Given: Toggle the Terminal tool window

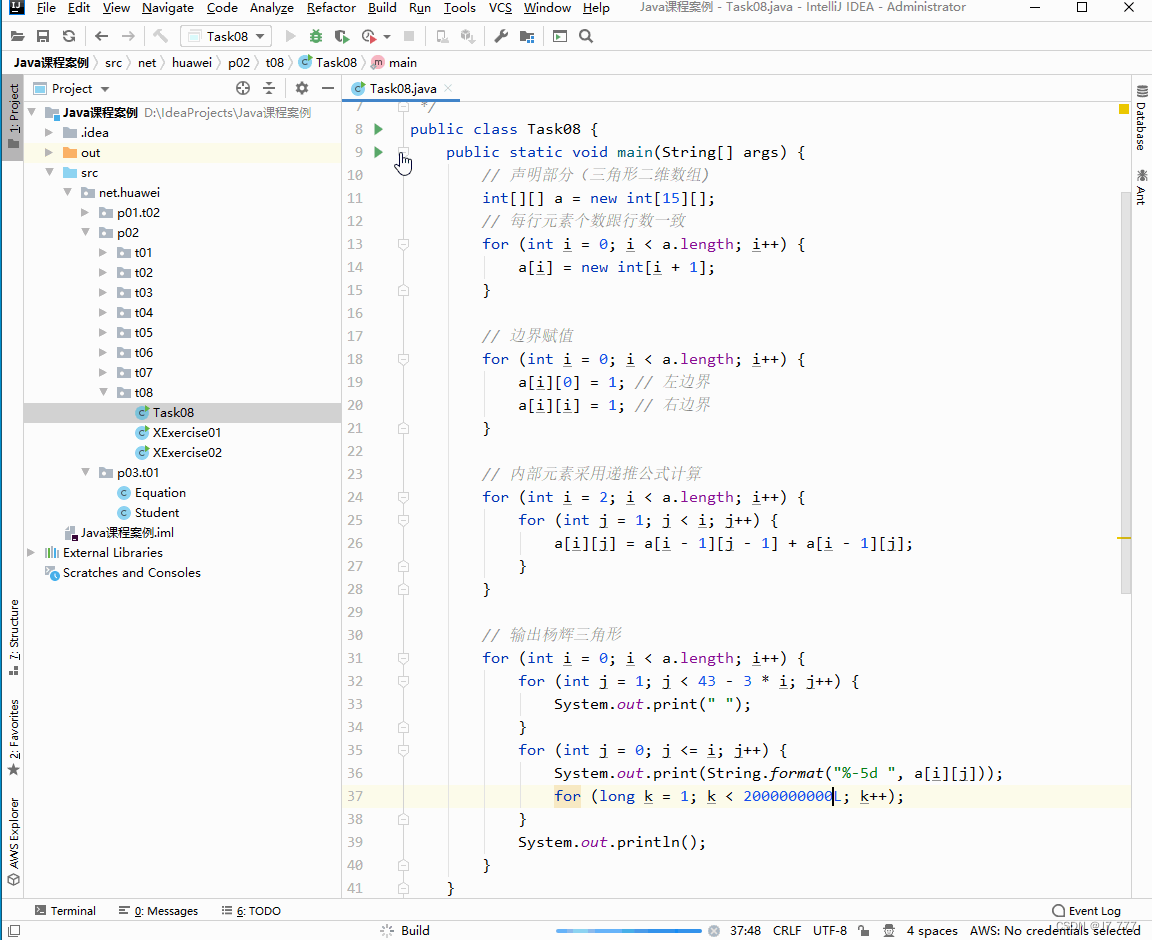Looking at the screenshot, I should tap(65, 911).
